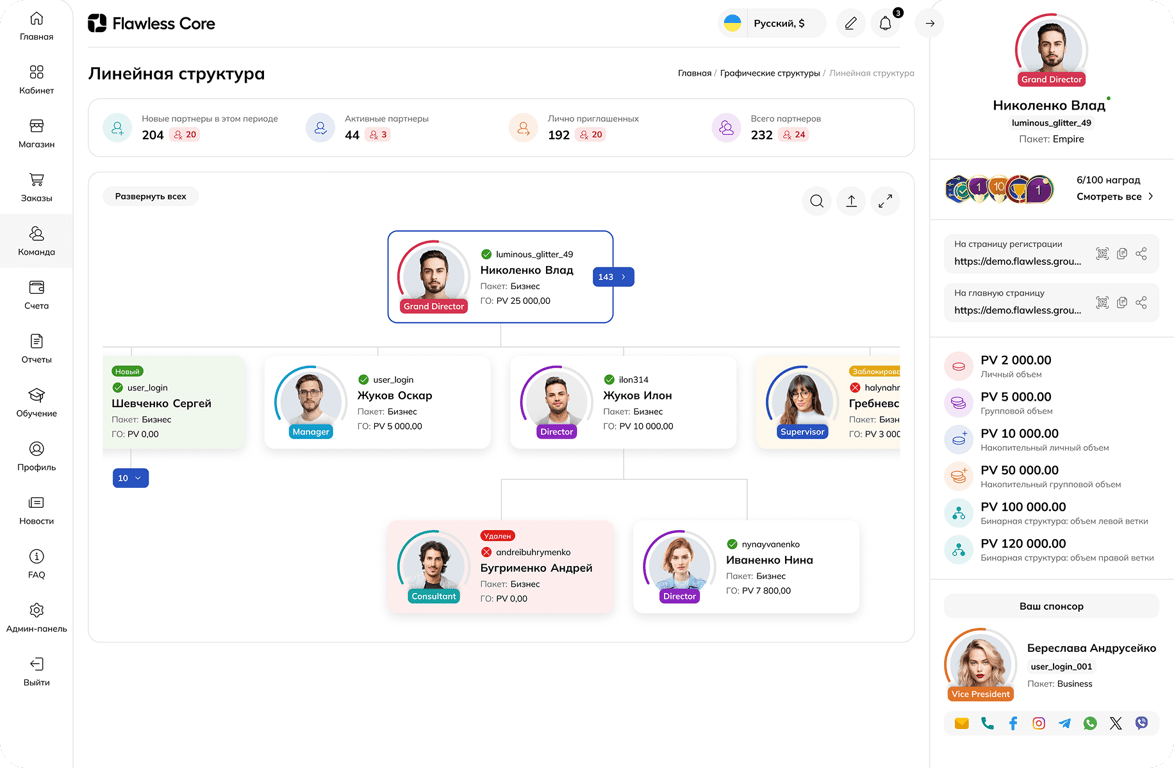This screenshot has width=1174, height=768.
Task: Share the main page link
Action: 1141,302
